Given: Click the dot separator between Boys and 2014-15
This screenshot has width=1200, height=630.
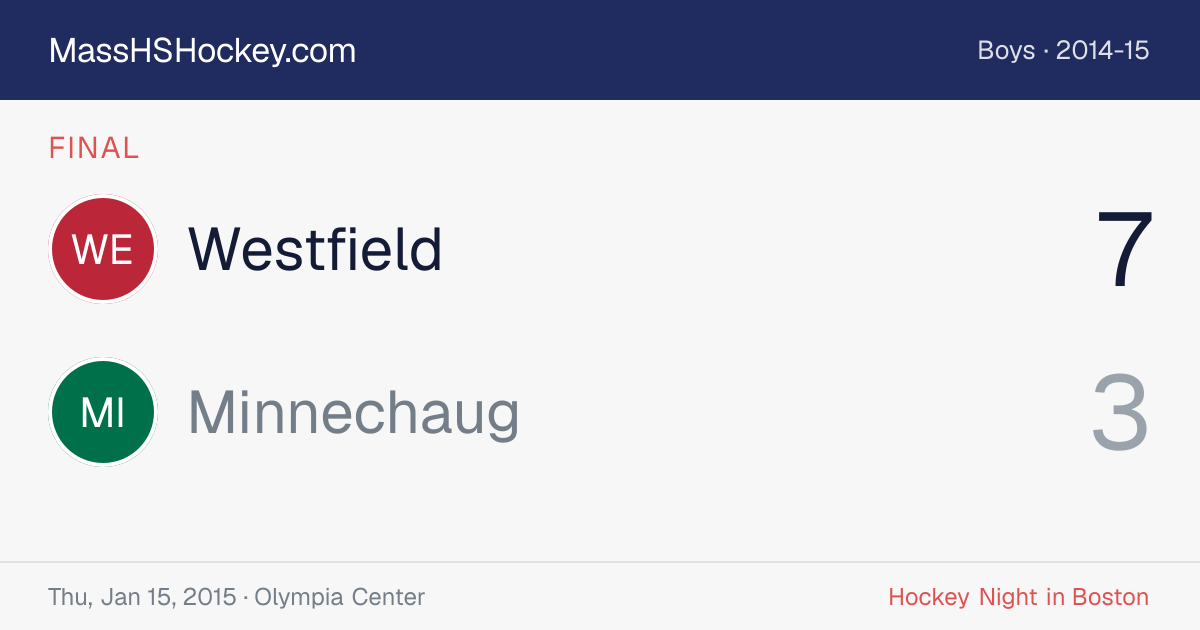Looking at the screenshot, I should point(1045,51).
